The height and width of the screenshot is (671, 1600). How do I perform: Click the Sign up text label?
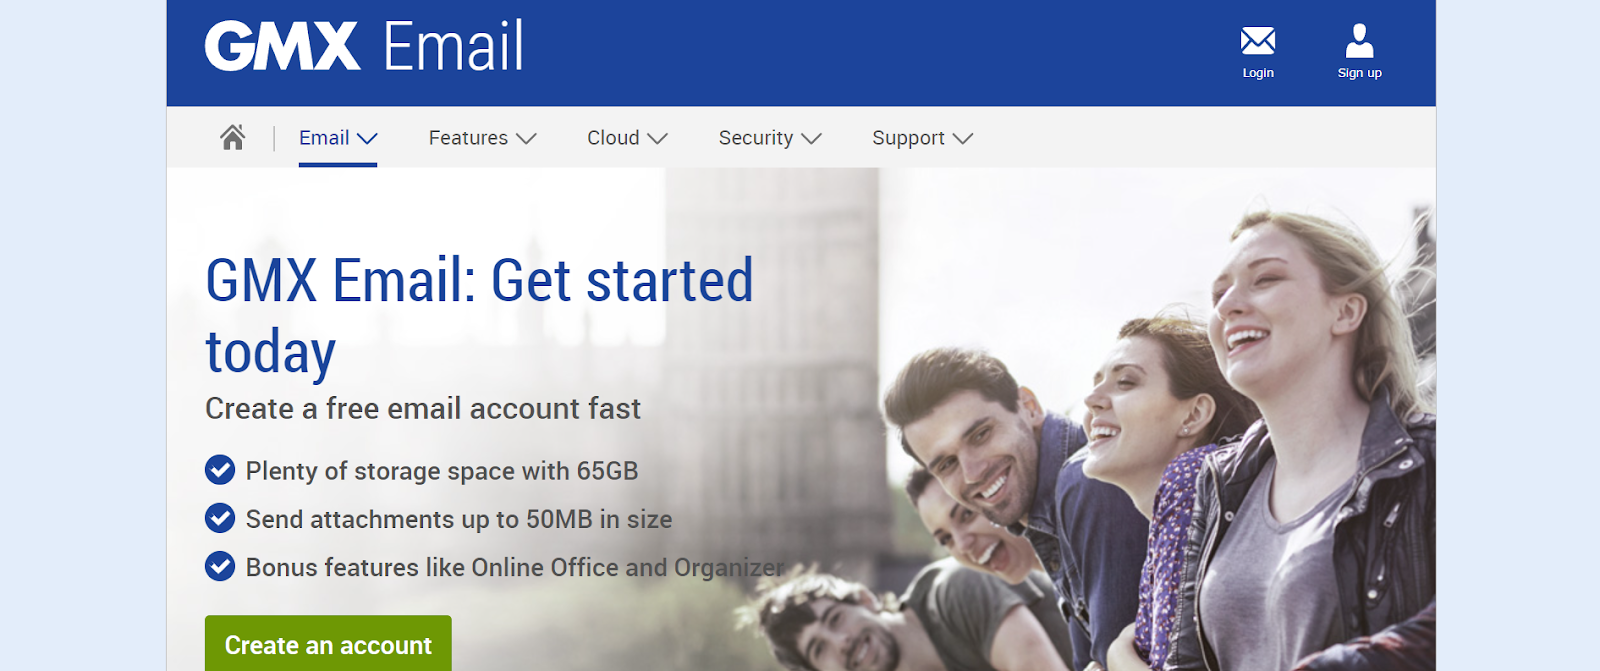coord(1359,73)
